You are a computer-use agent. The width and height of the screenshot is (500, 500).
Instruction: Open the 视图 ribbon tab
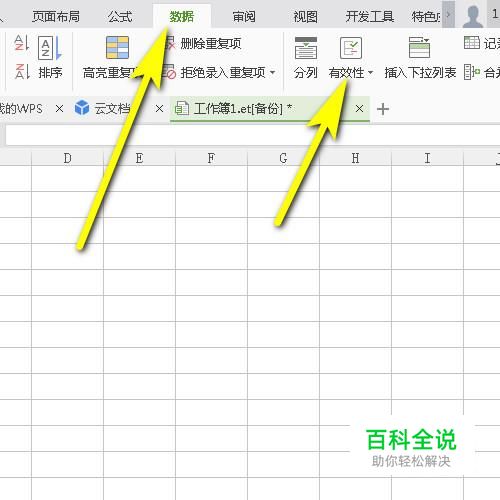305,16
